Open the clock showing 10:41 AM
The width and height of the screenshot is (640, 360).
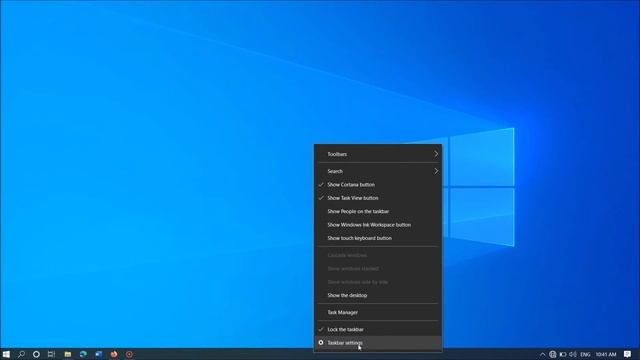click(606, 354)
